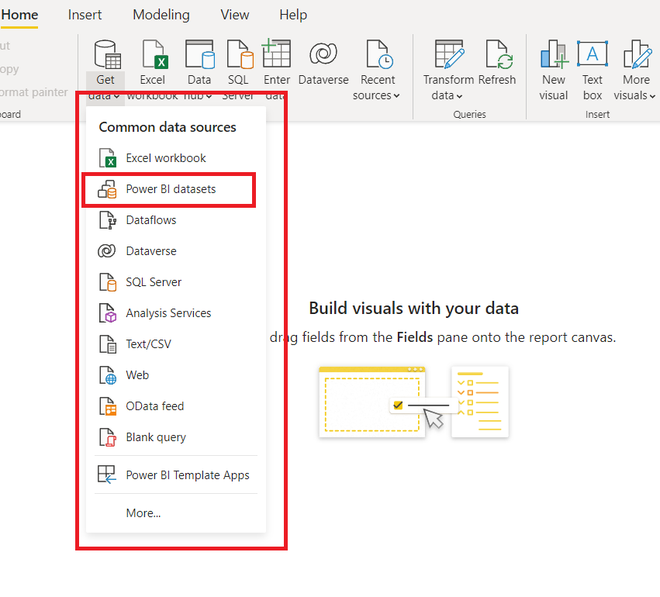
Task: Click the icon beside OData feed
Action: (x=107, y=406)
